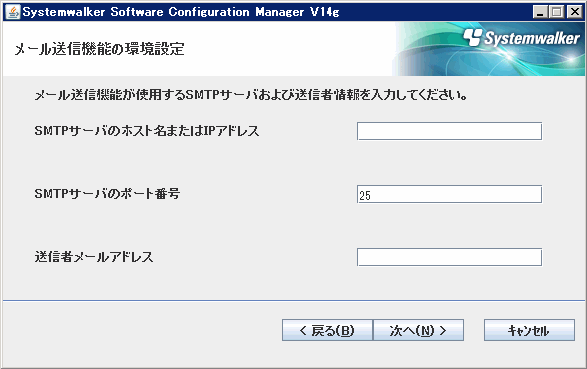Screen dimensions: 587x369
Task: Click the teal swirl banner graphic
Action: [x=490, y=49]
